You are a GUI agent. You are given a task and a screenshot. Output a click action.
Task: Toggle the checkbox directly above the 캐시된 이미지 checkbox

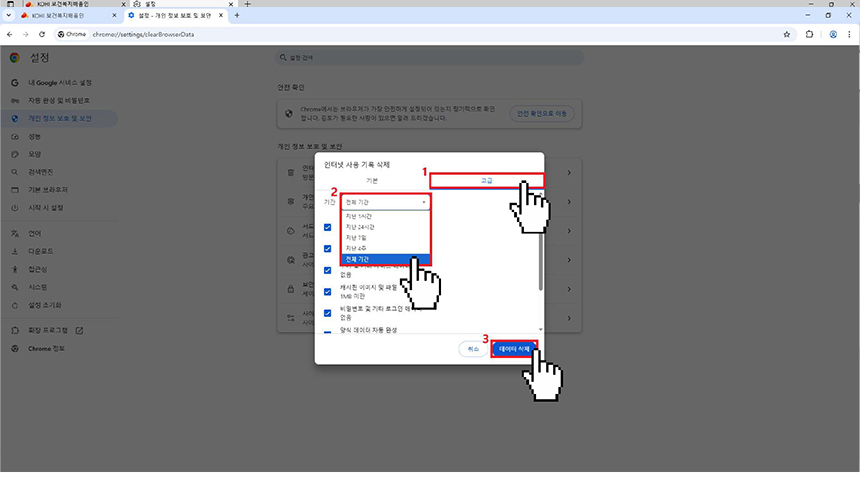click(x=327, y=270)
